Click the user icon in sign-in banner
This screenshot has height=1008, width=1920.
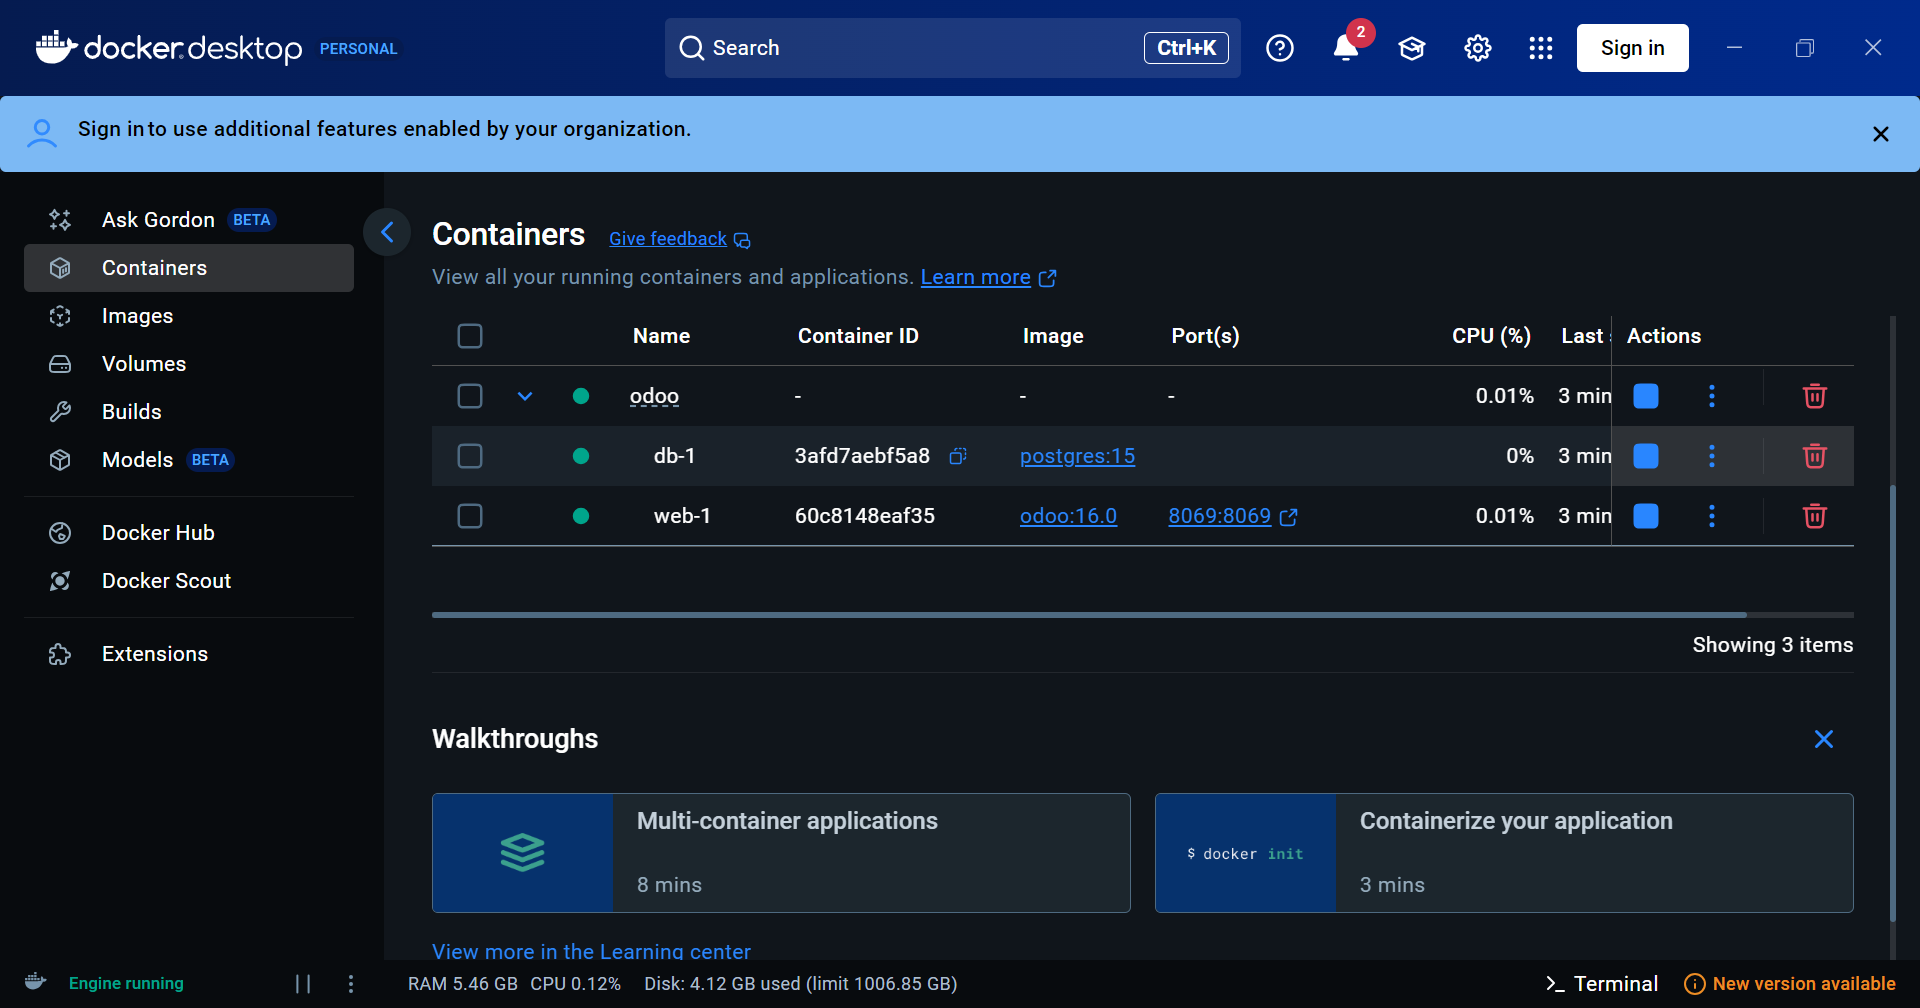42,133
